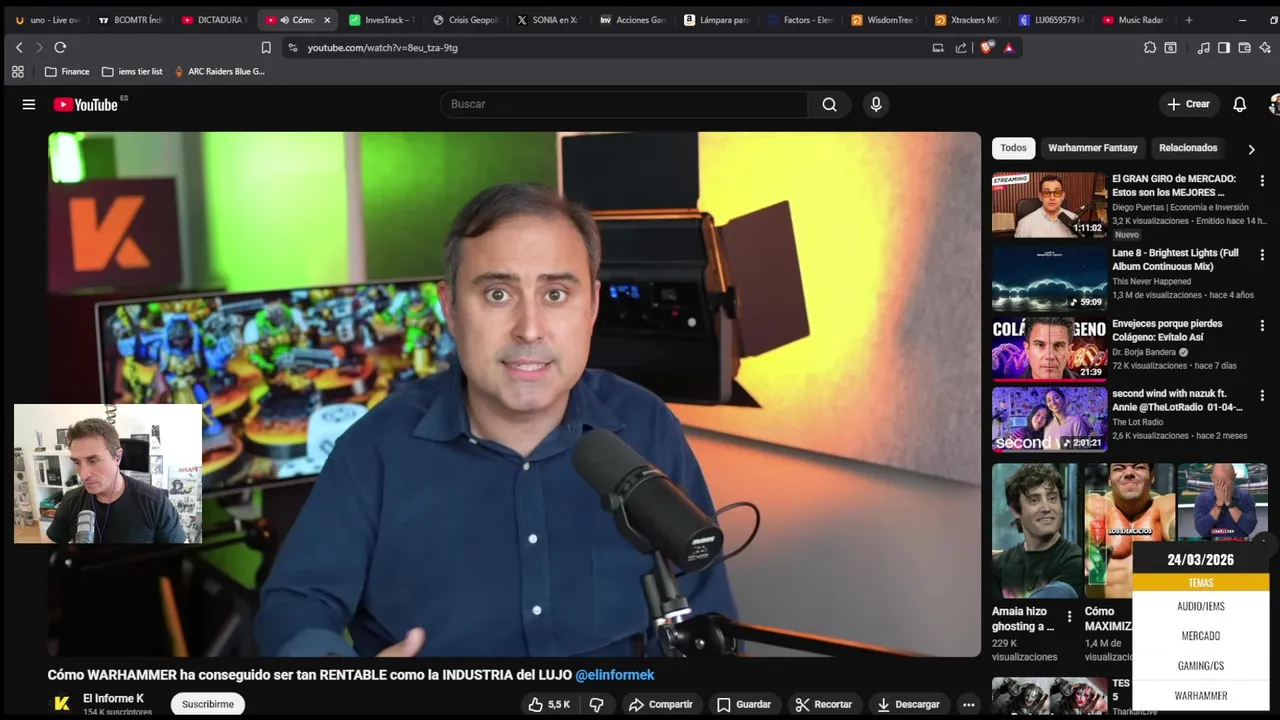Open Brave Playlist music note icon

1203,47
